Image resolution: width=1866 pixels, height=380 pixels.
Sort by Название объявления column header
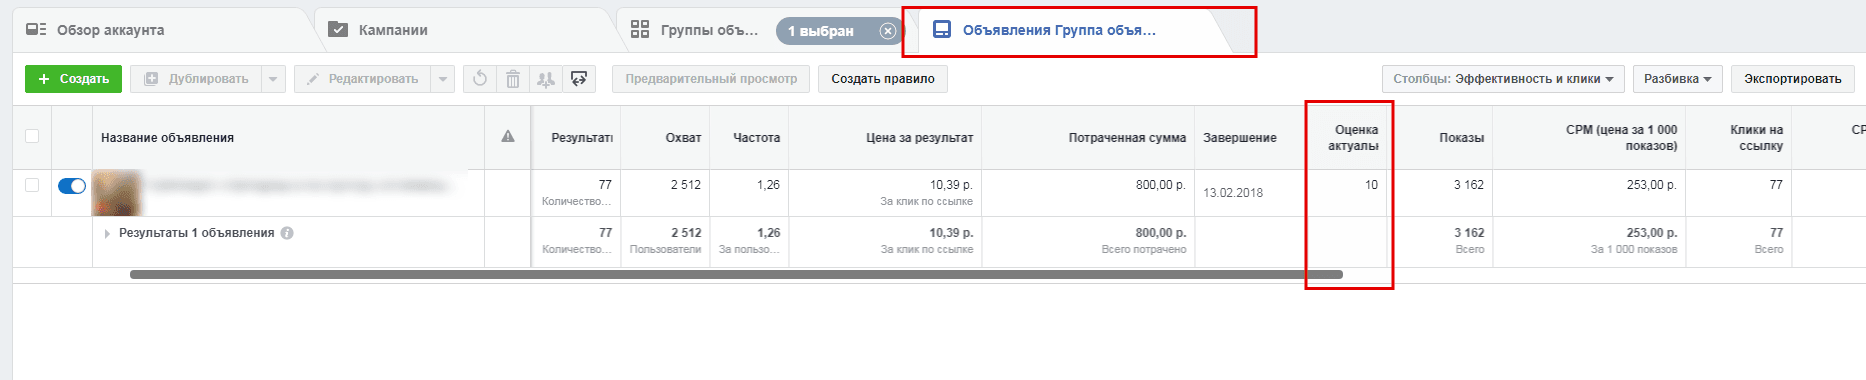167,138
